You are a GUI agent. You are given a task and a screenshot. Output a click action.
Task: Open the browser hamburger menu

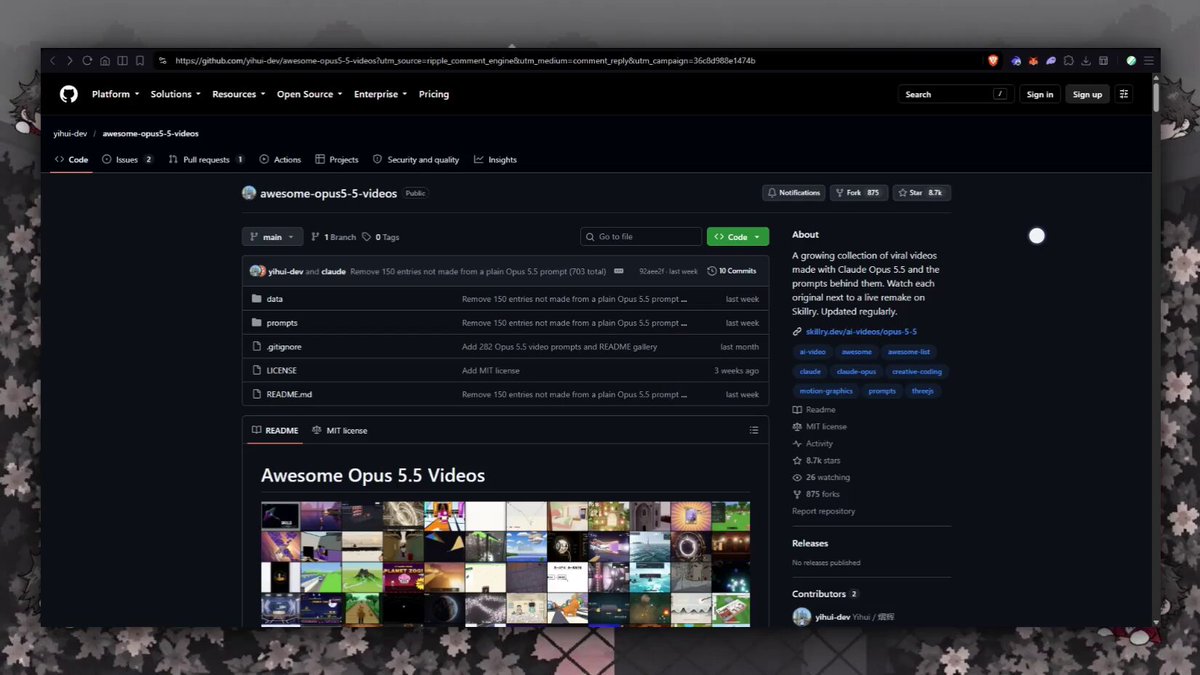[1149, 61]
